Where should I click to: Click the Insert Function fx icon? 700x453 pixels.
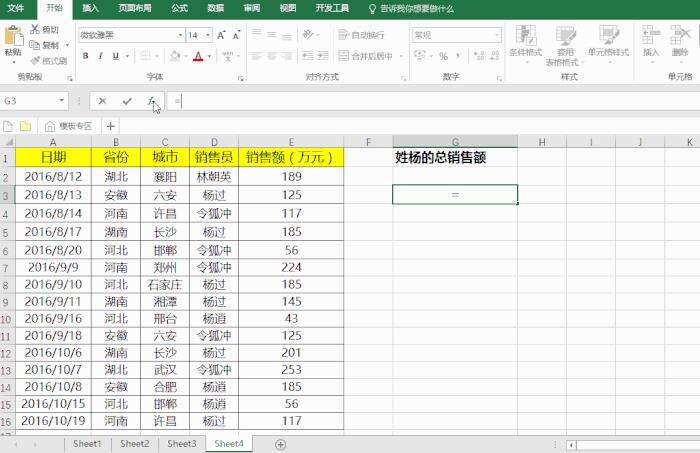pyautogui.click(x=151, y=101)
